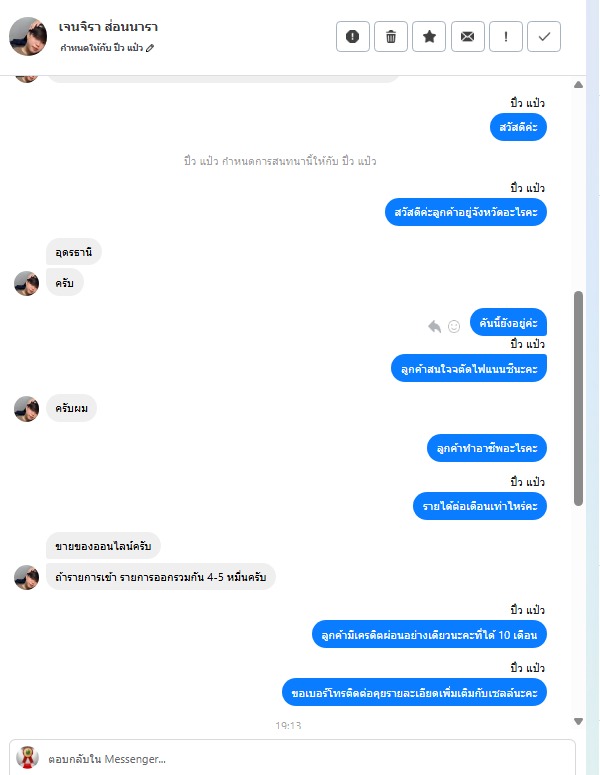Screen dimensions: 600x775
Task: Open assigned-to label กำหนดให้กับ ปิ๋ว แป๋ว
Action: tap(101, 48)
